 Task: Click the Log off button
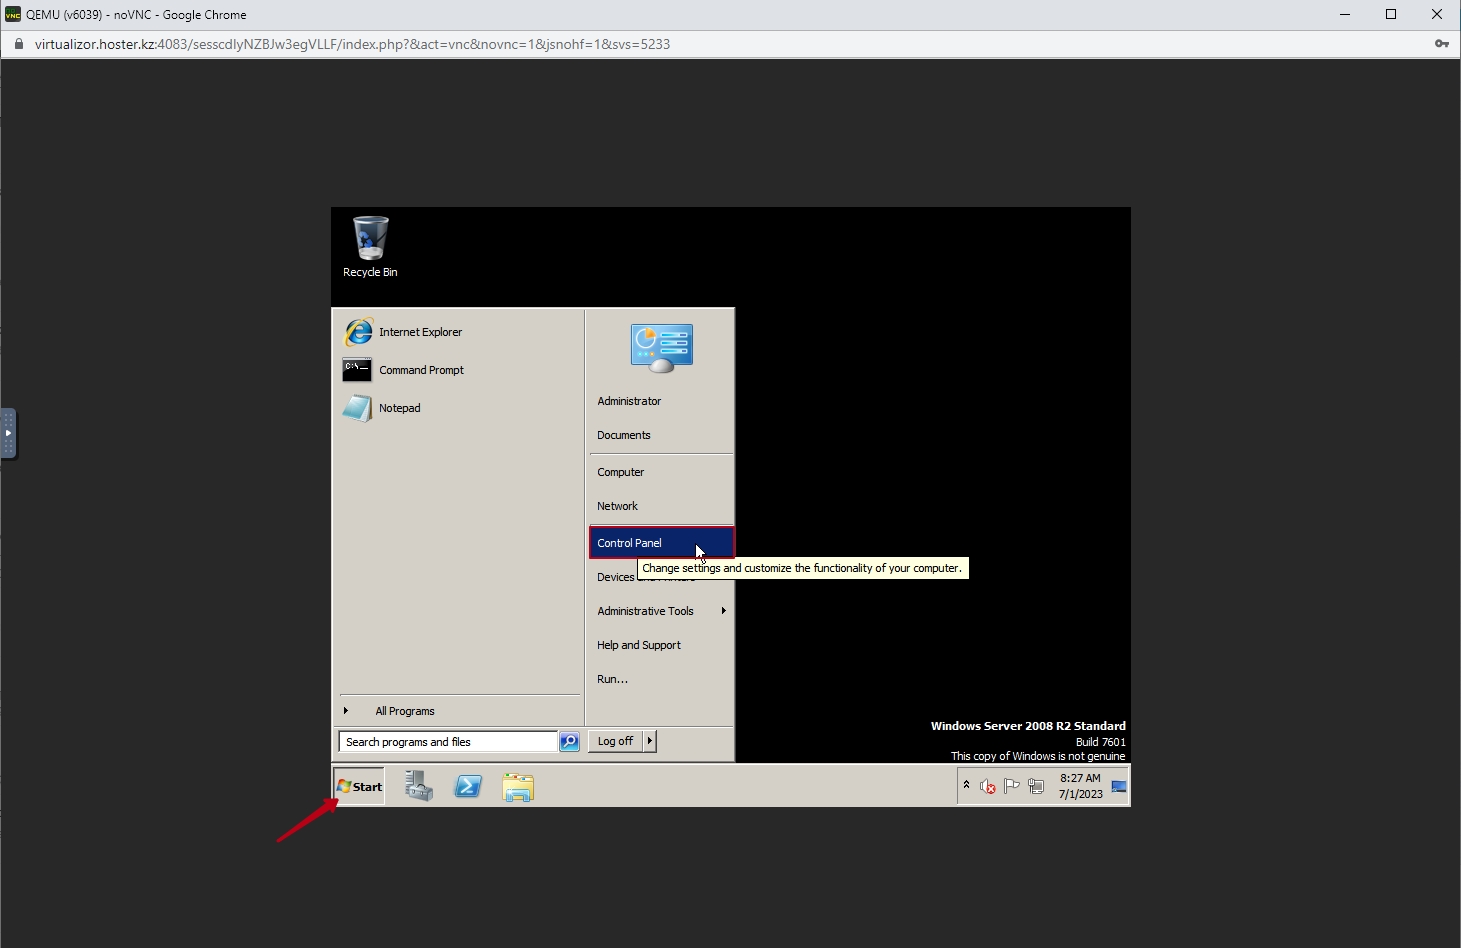[x=615, y=741]
